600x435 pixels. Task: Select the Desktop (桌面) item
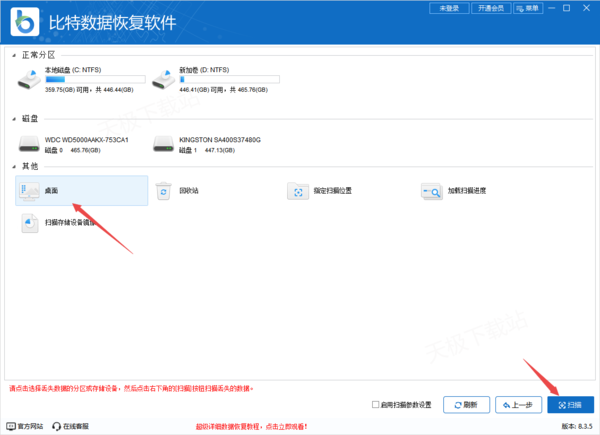click(82, 191)
